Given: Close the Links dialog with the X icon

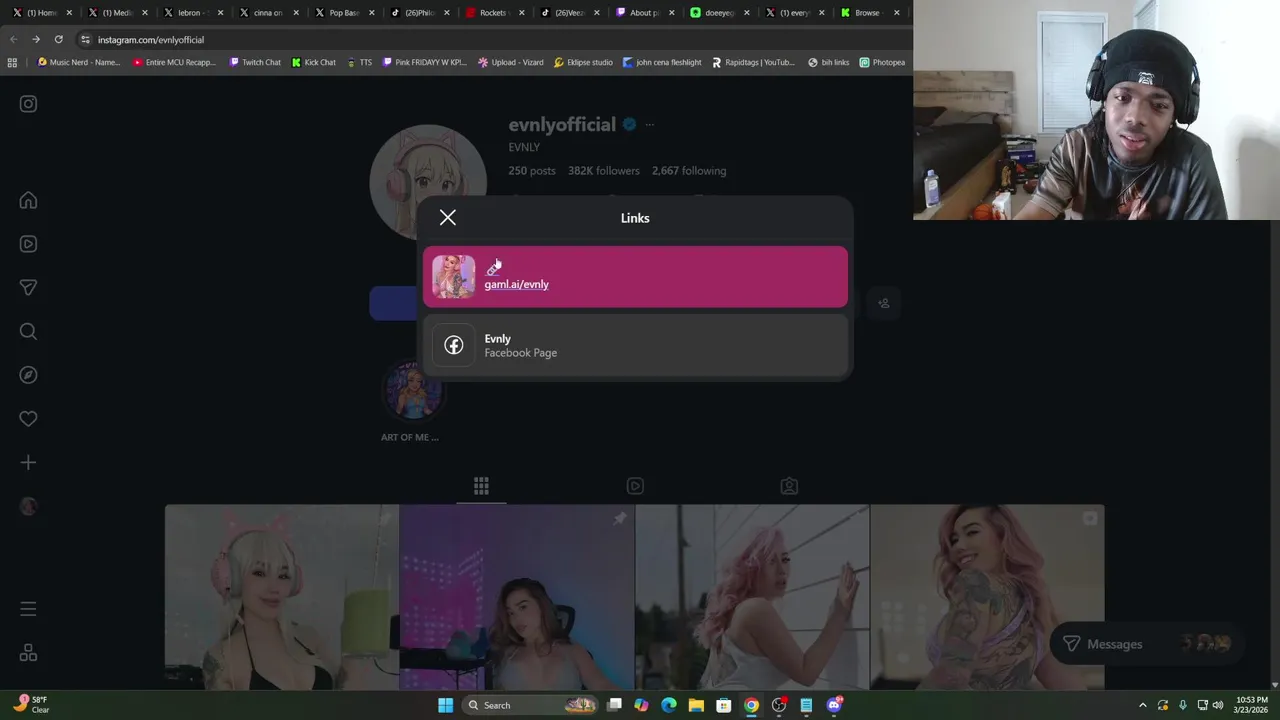Looking at the screenshot, I should click(447, 218).
